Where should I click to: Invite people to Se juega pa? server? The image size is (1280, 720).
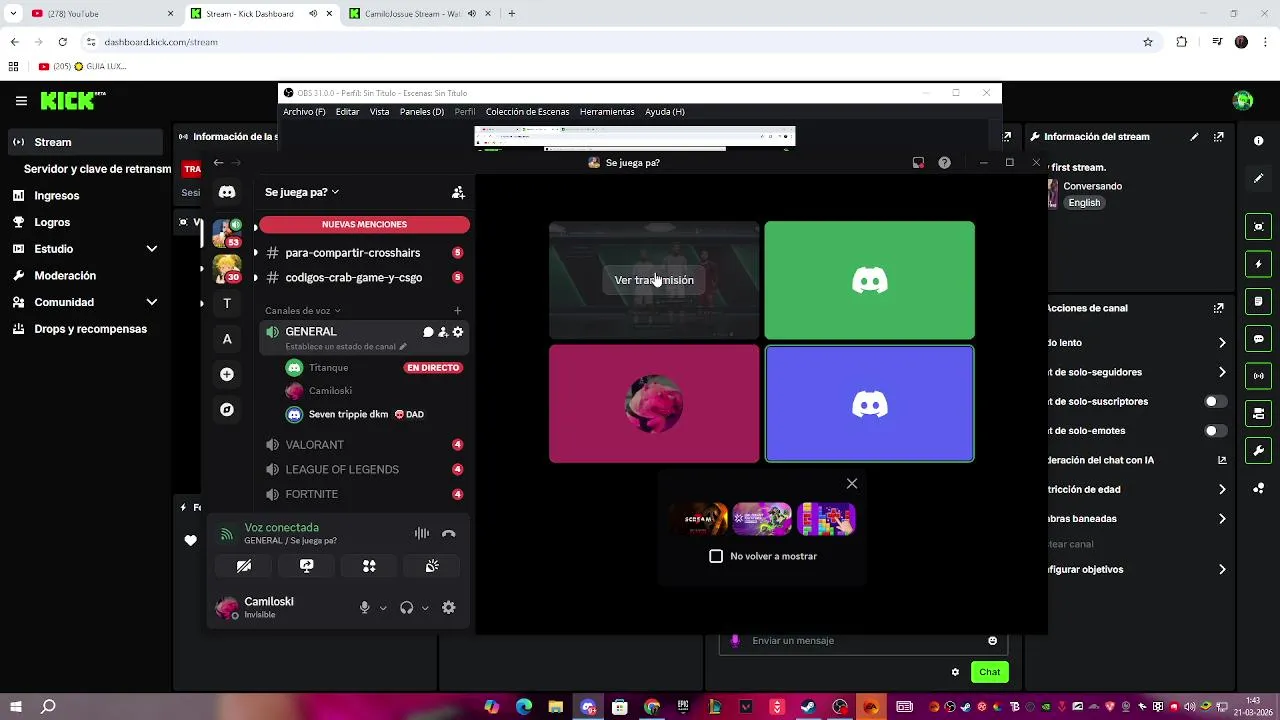coord(458,192)
